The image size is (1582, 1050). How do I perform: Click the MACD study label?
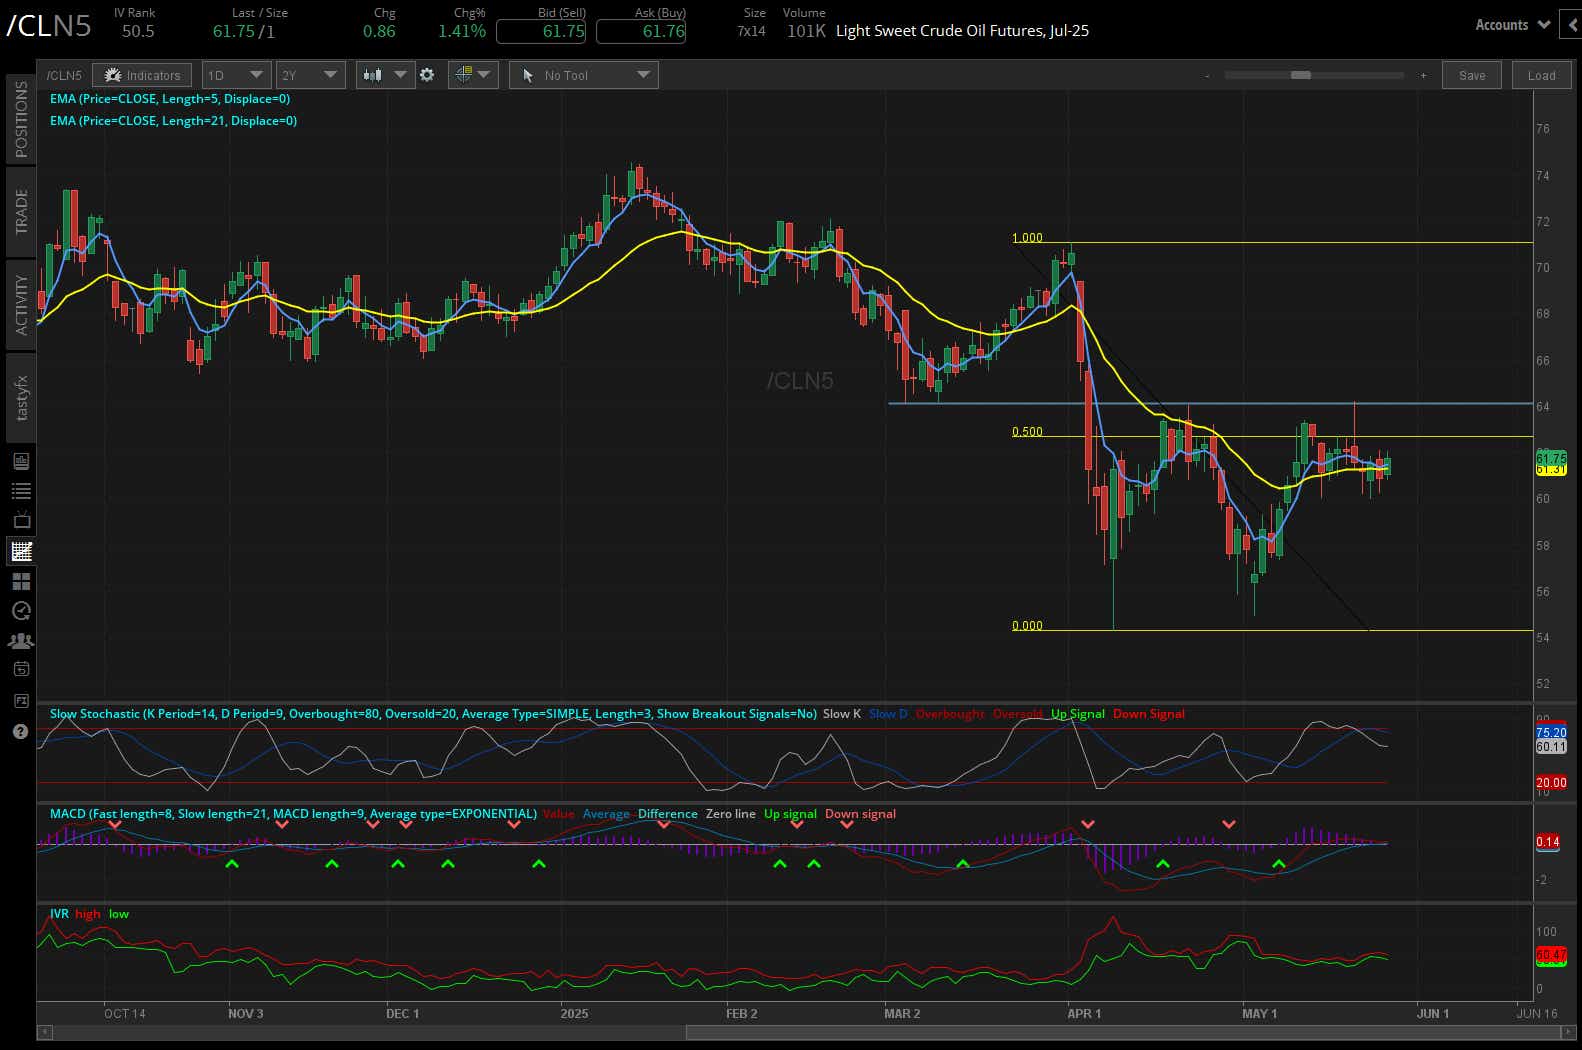[x=293, y=814]
